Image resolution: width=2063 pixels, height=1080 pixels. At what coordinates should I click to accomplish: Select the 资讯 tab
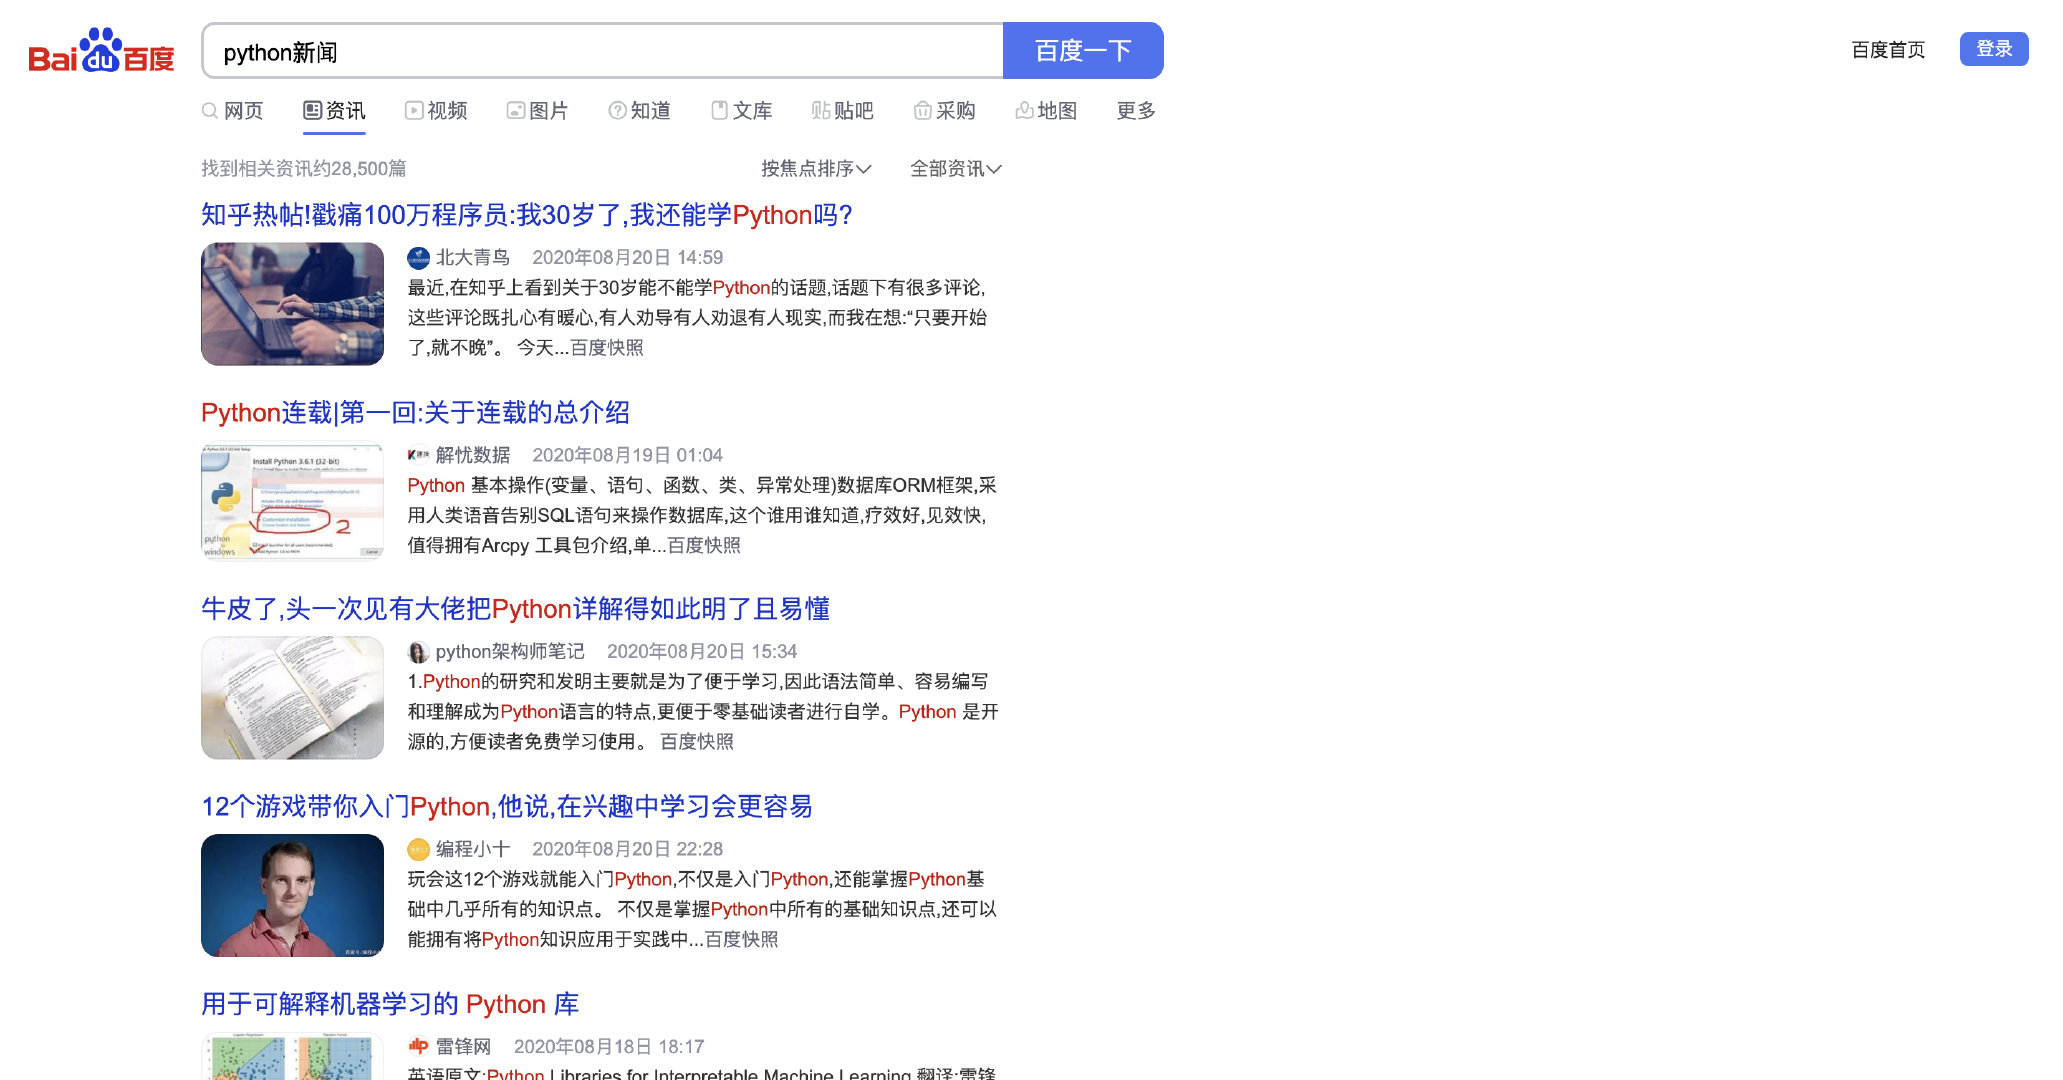pyautogui.click(x=335, y=111)
